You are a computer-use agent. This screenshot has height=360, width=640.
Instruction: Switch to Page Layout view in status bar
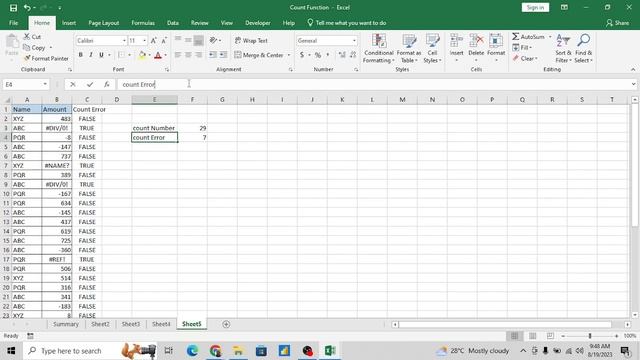pyautogui.click(x=532, y=336)
